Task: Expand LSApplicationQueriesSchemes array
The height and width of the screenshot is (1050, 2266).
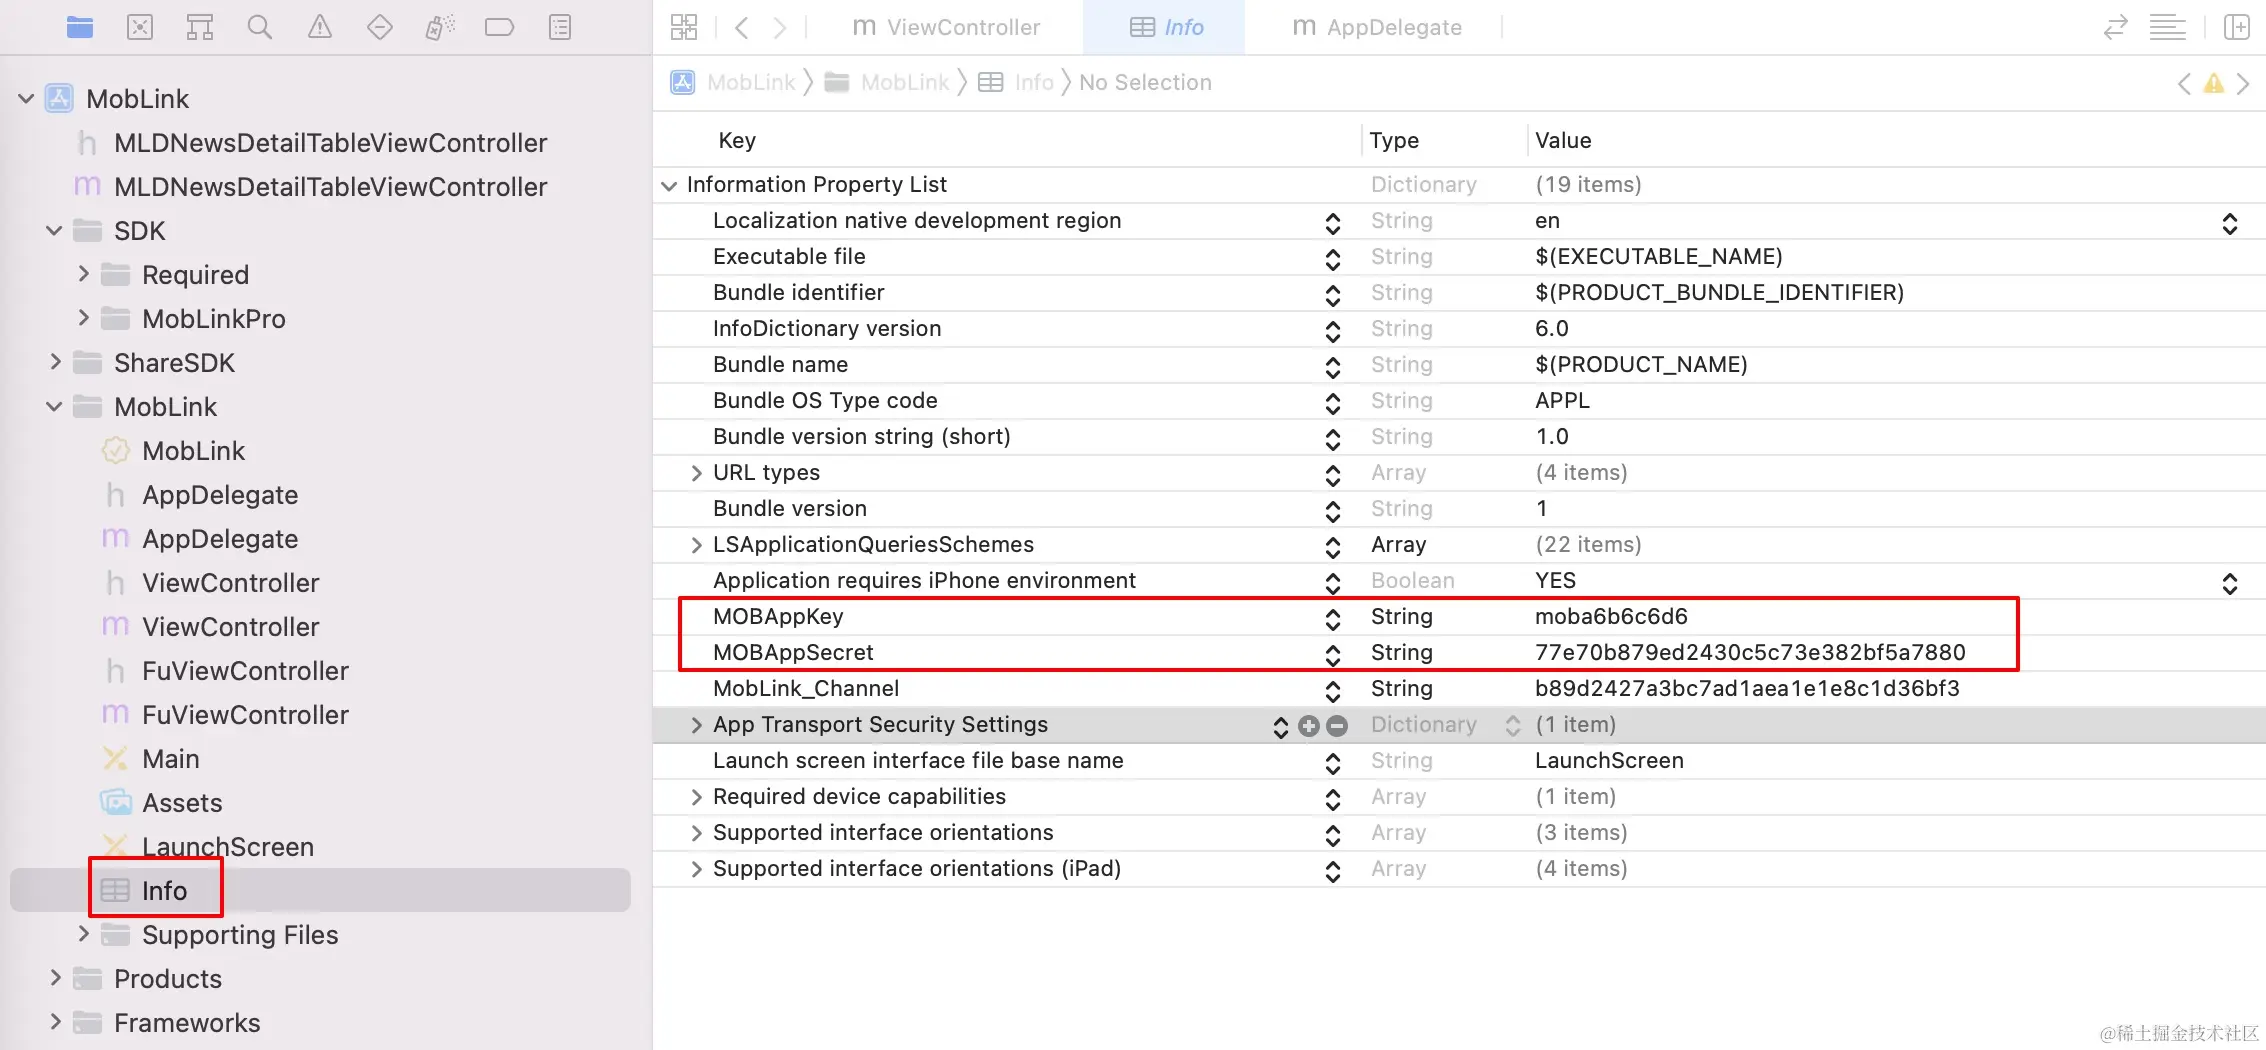Action: (696, 545)
